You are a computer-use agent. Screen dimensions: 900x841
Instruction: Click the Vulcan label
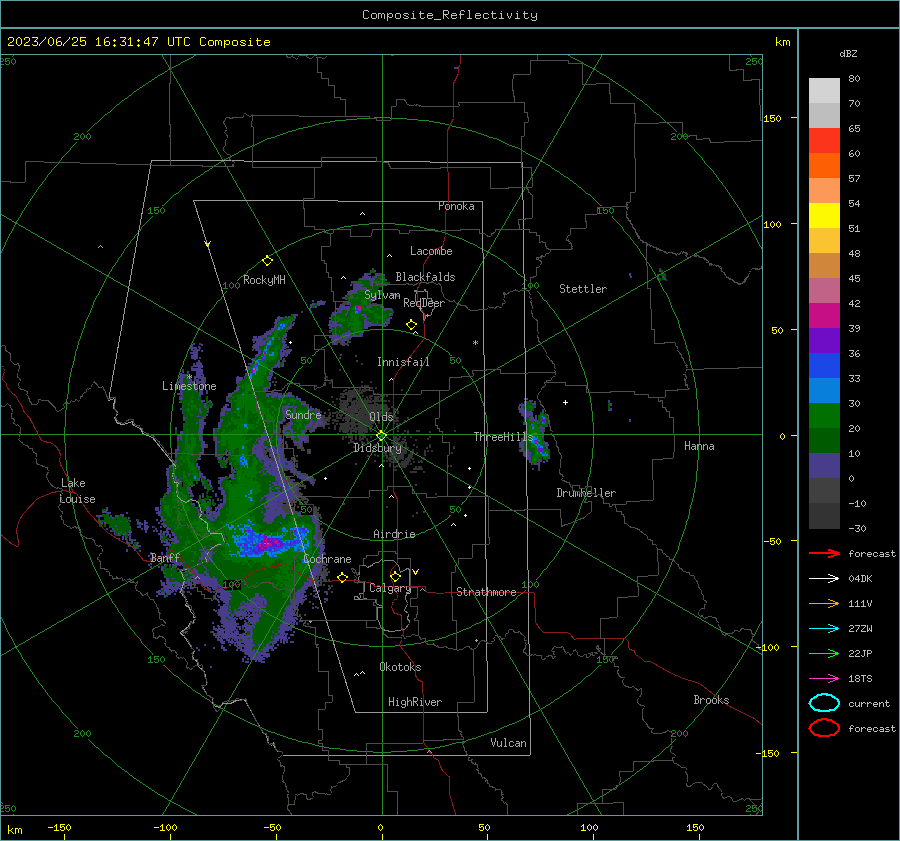509,743
